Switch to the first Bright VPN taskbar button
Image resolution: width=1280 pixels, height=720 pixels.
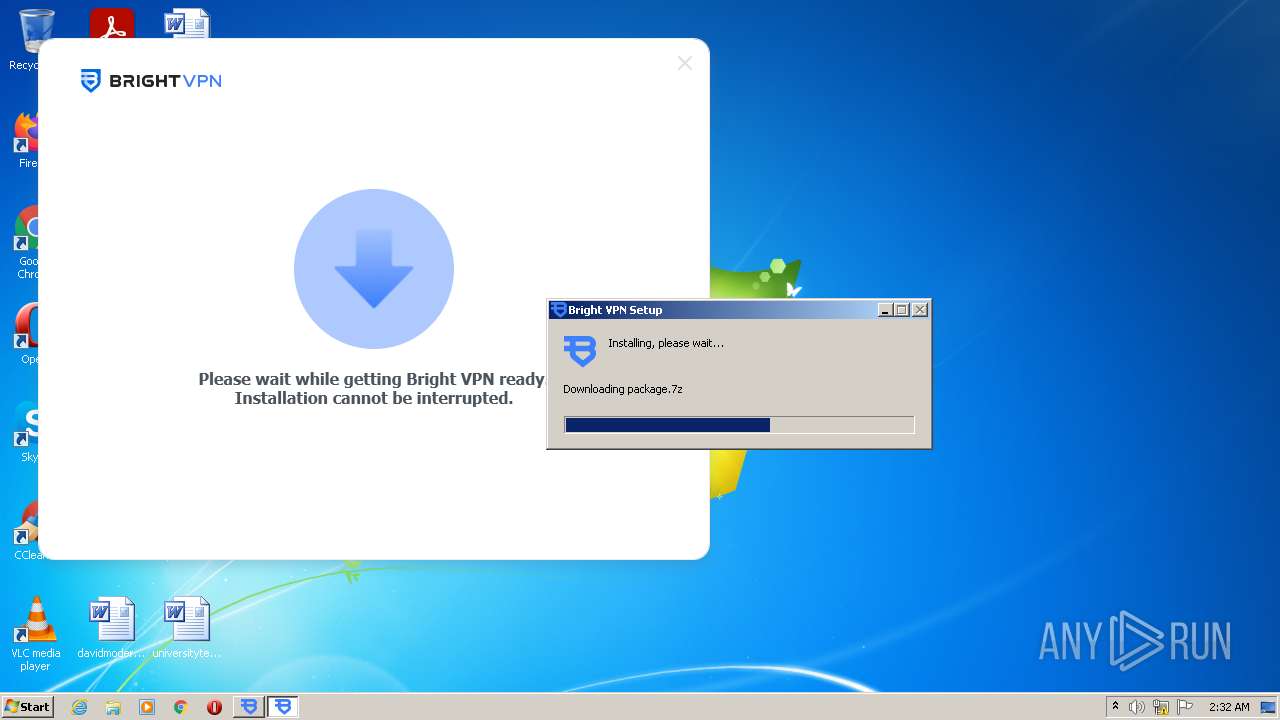(x=249, y=707)
